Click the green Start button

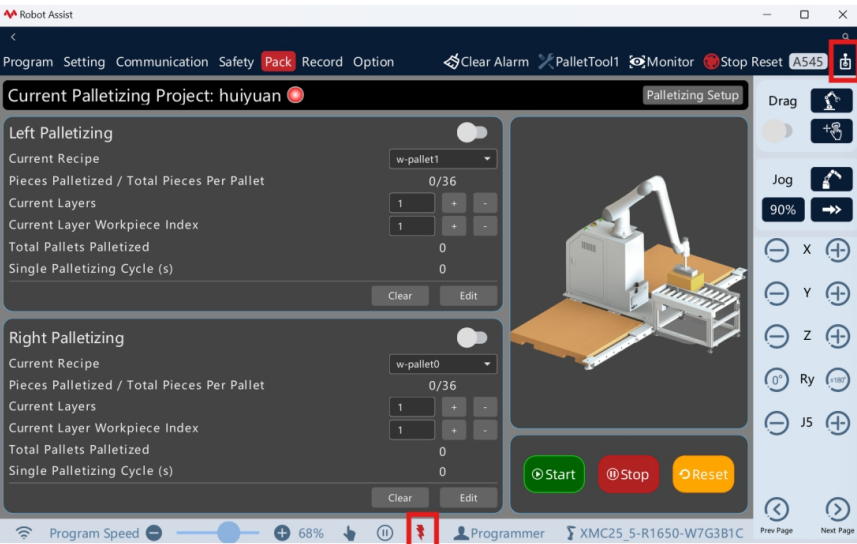coord(554,474)
